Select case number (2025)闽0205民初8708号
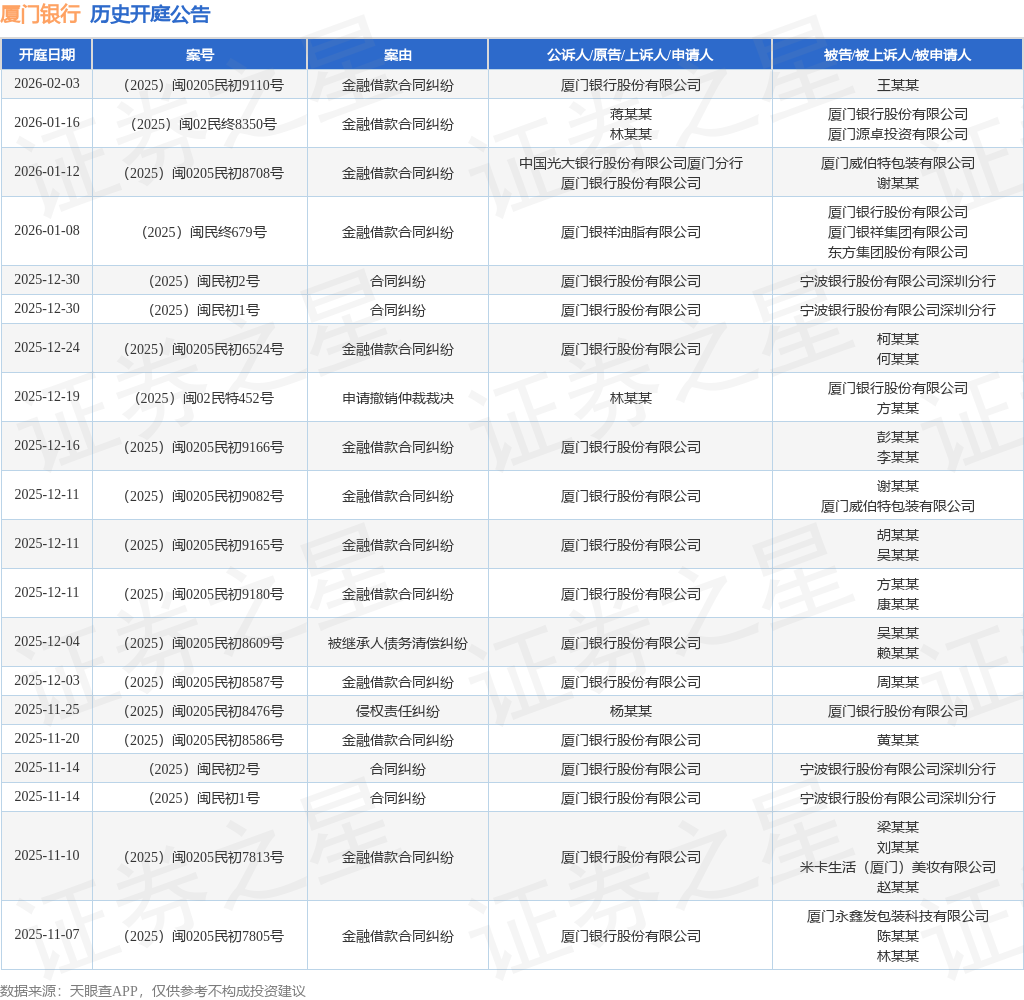The width and height of the screenshot is (1024, 1000). click(x=204, y=173)
